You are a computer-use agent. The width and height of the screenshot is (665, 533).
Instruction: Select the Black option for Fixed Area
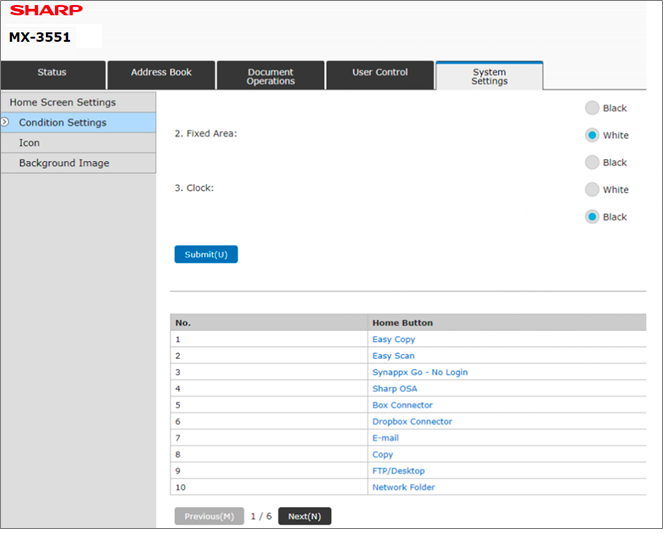pos(592,162)
